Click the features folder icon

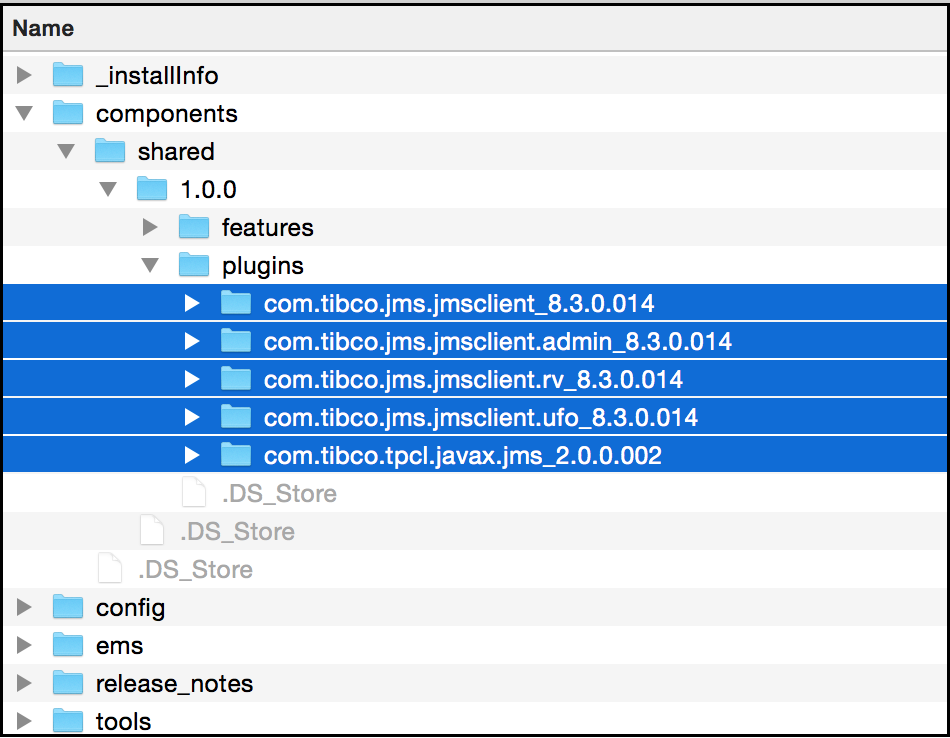tap(193, 227)
